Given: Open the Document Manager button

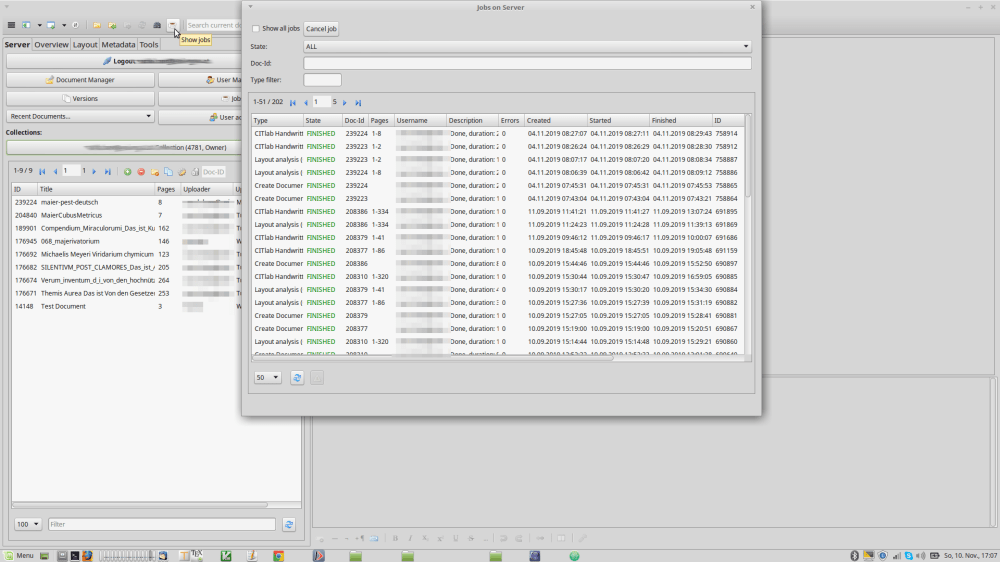Looking at the screenshot, I should click(x=80, y=80).
